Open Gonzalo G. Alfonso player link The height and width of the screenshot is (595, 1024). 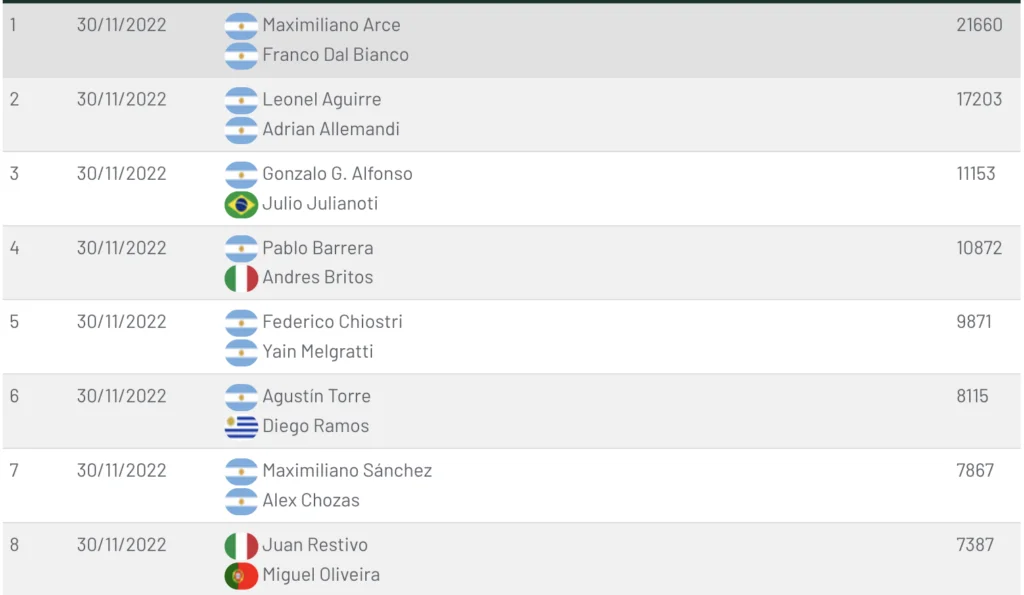coord(337,174)
